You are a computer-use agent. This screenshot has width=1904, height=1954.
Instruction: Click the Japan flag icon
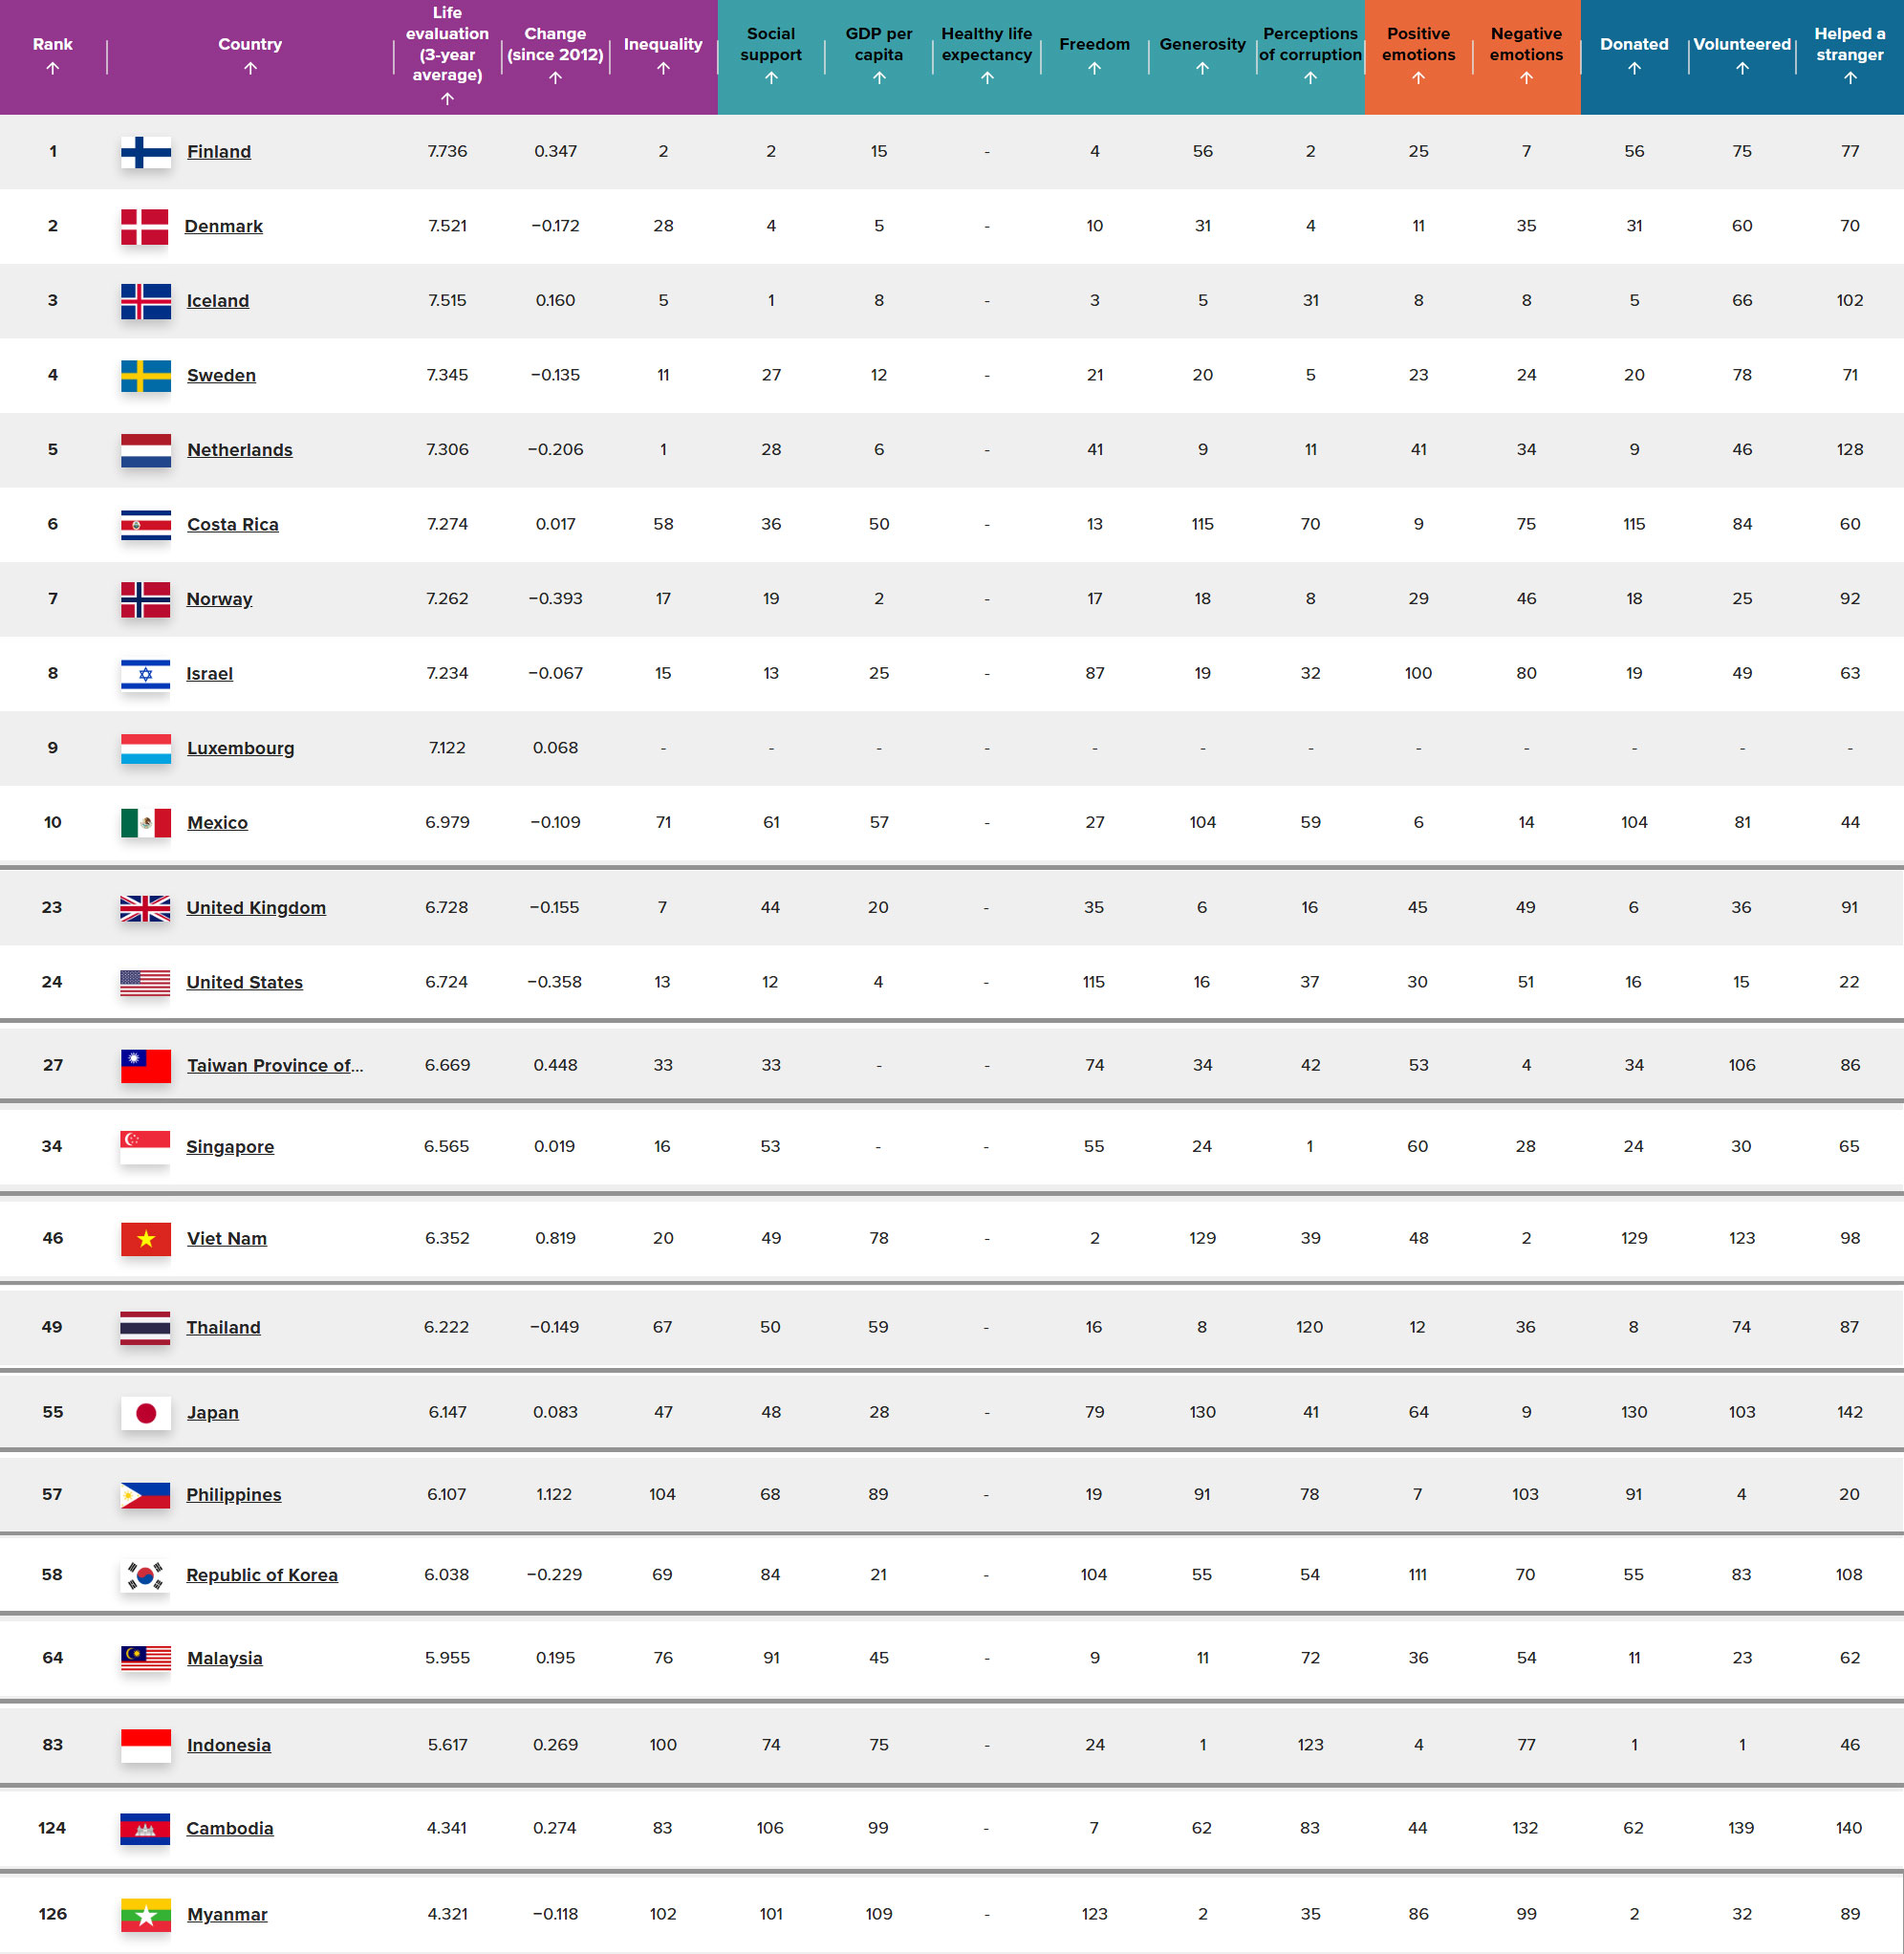[x=145, y=1412]
